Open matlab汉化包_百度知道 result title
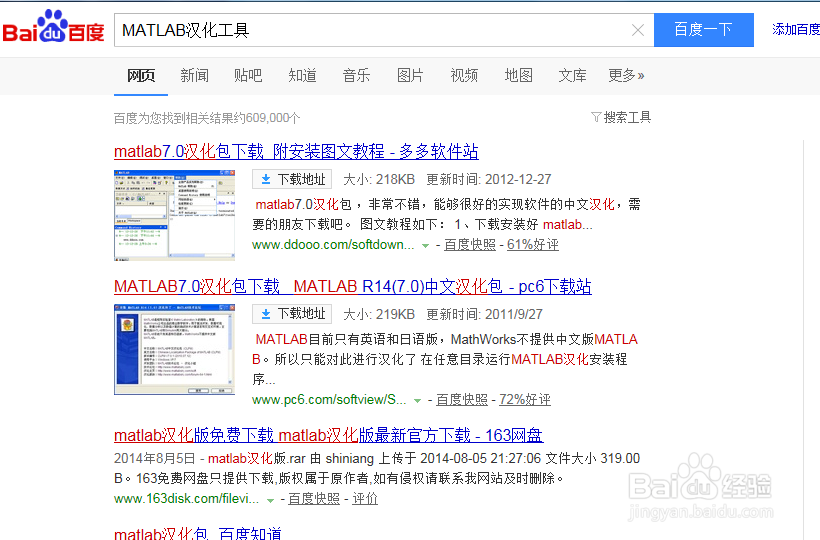820x540 pixels. 198,533
